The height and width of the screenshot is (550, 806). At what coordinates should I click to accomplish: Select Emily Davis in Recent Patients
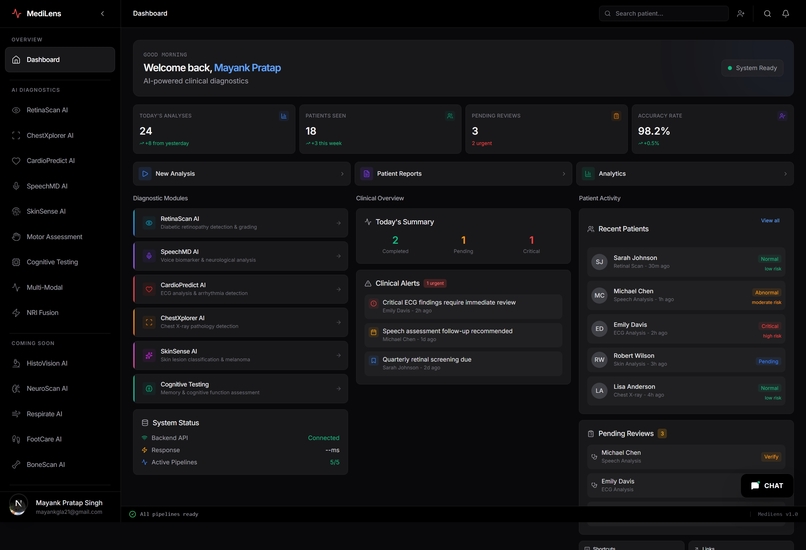[686, 329]
